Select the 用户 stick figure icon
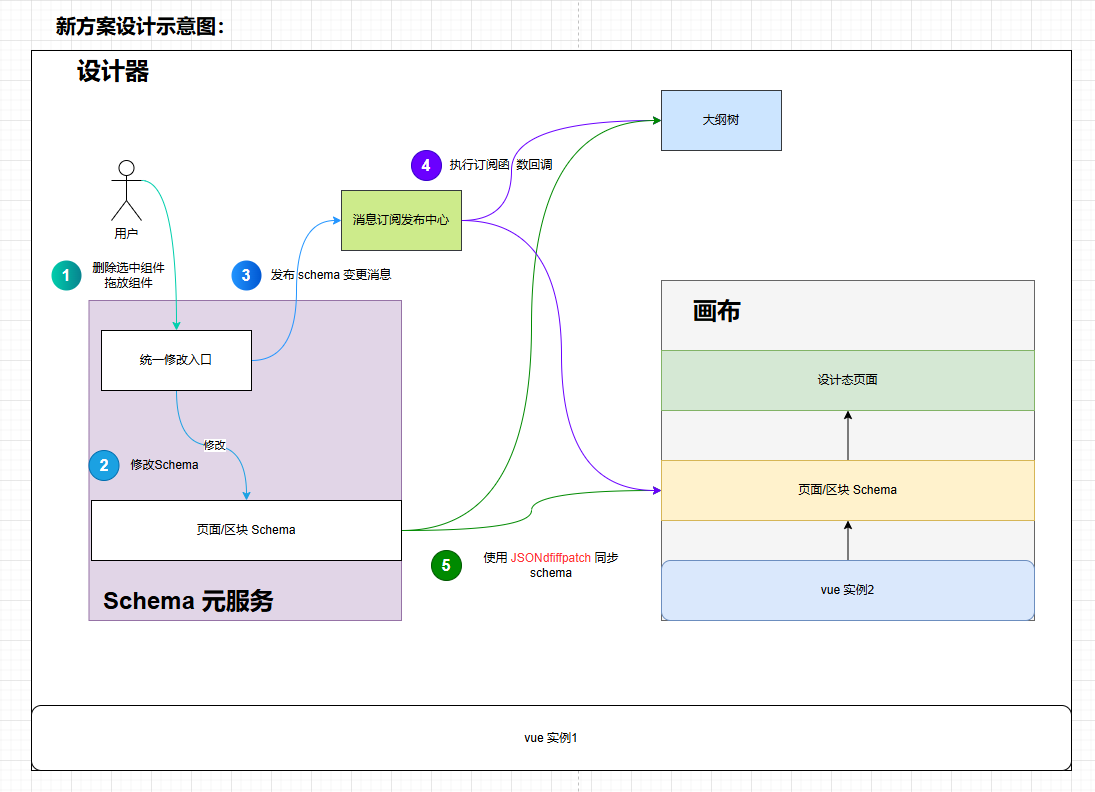Screen dimensions: 1095x792 [x=126, y=191]
